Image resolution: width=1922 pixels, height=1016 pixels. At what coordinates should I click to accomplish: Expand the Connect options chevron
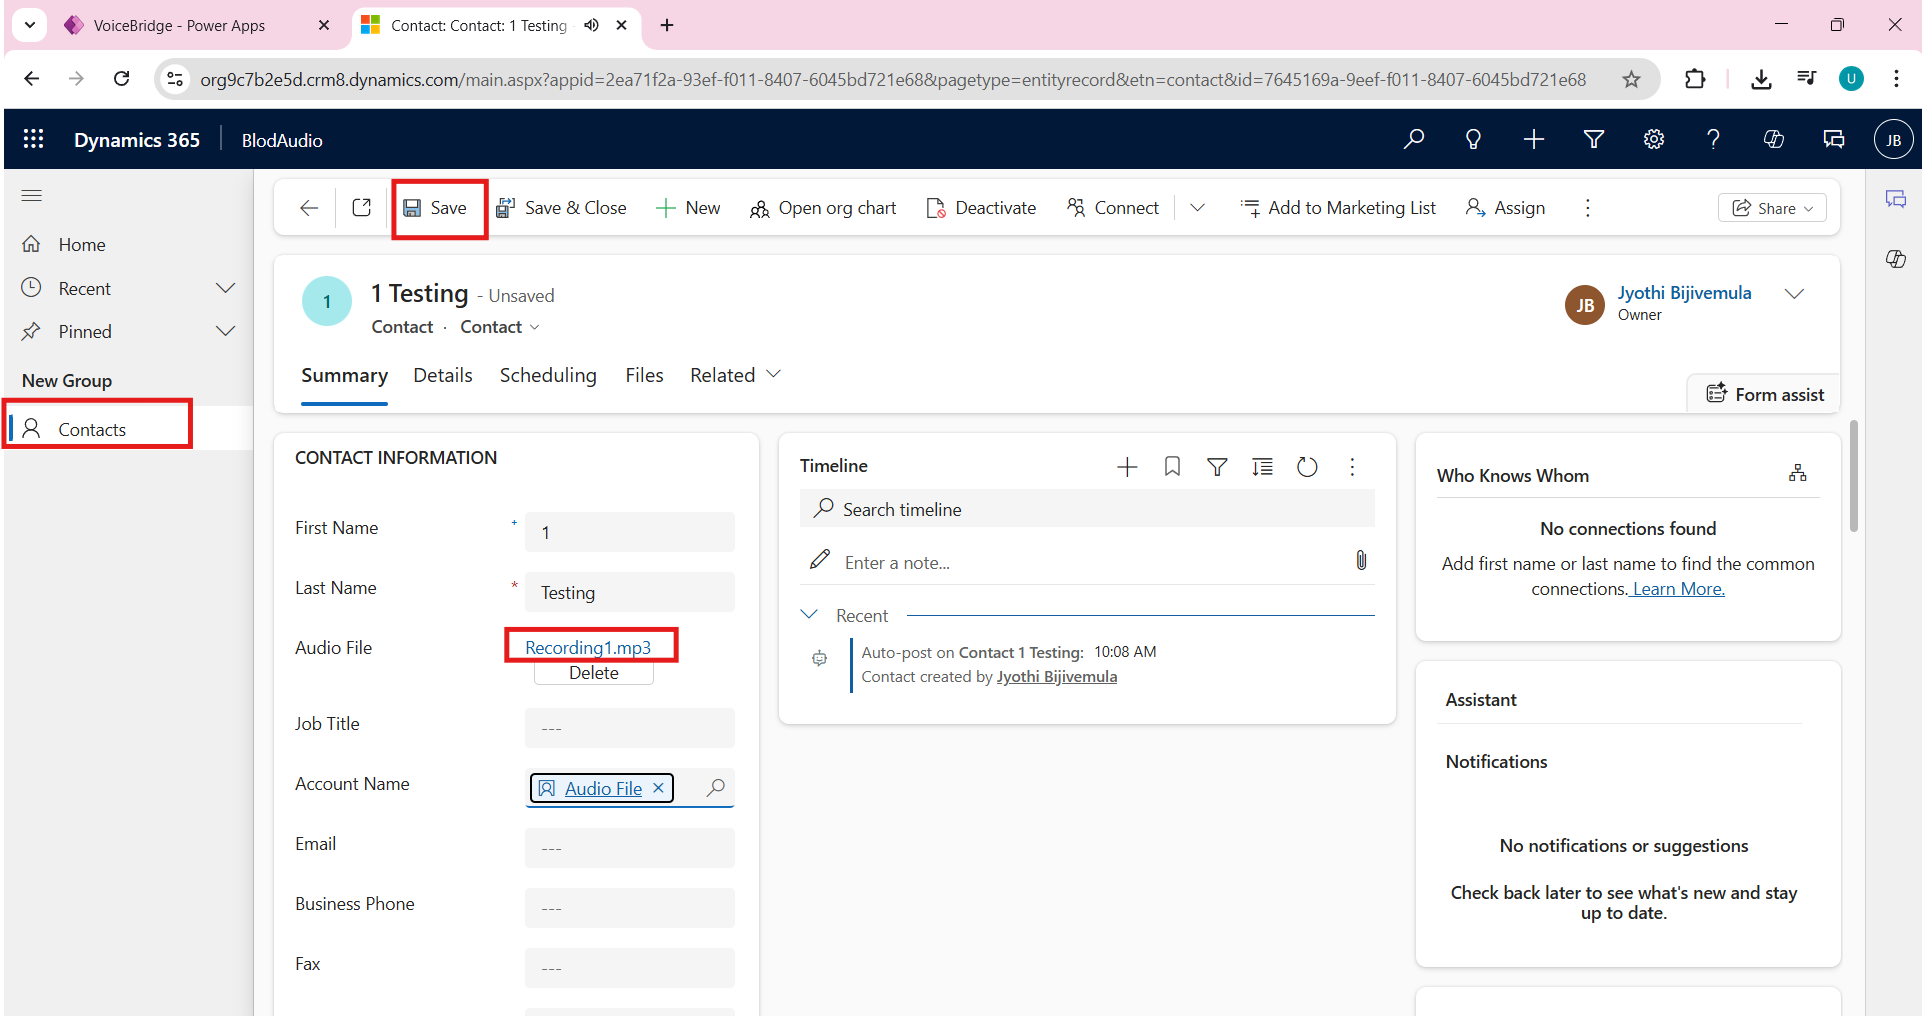pyautogui.click(x=1197, y=208)
